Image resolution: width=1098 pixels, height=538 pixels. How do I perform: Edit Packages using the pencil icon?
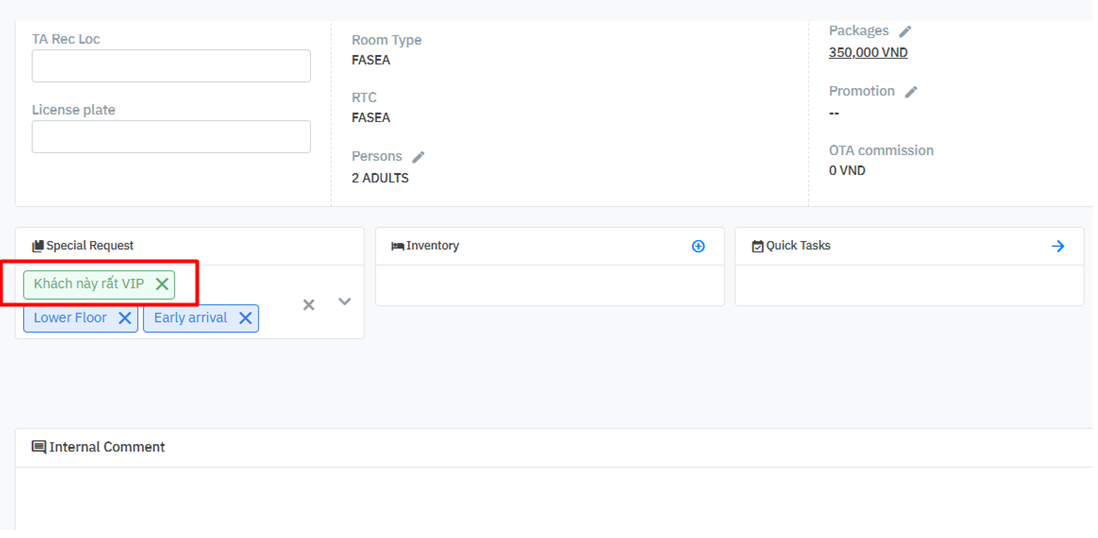[905, 32]
